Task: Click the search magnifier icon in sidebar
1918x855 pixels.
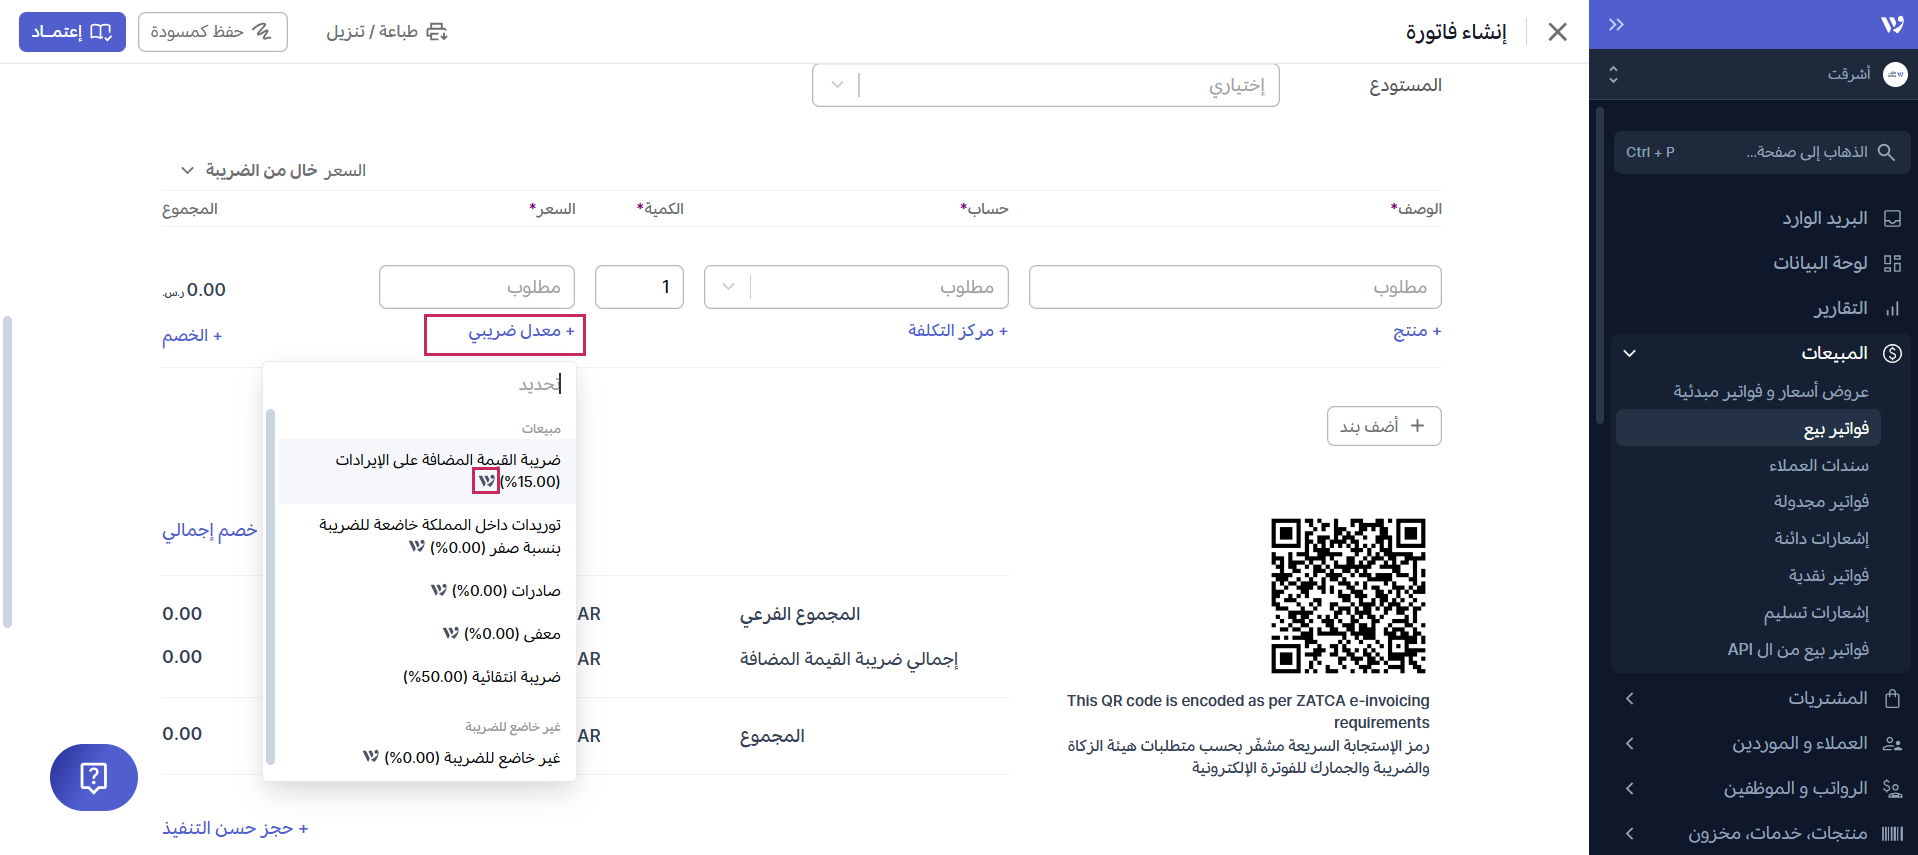Action: [x=1886, y=152]
